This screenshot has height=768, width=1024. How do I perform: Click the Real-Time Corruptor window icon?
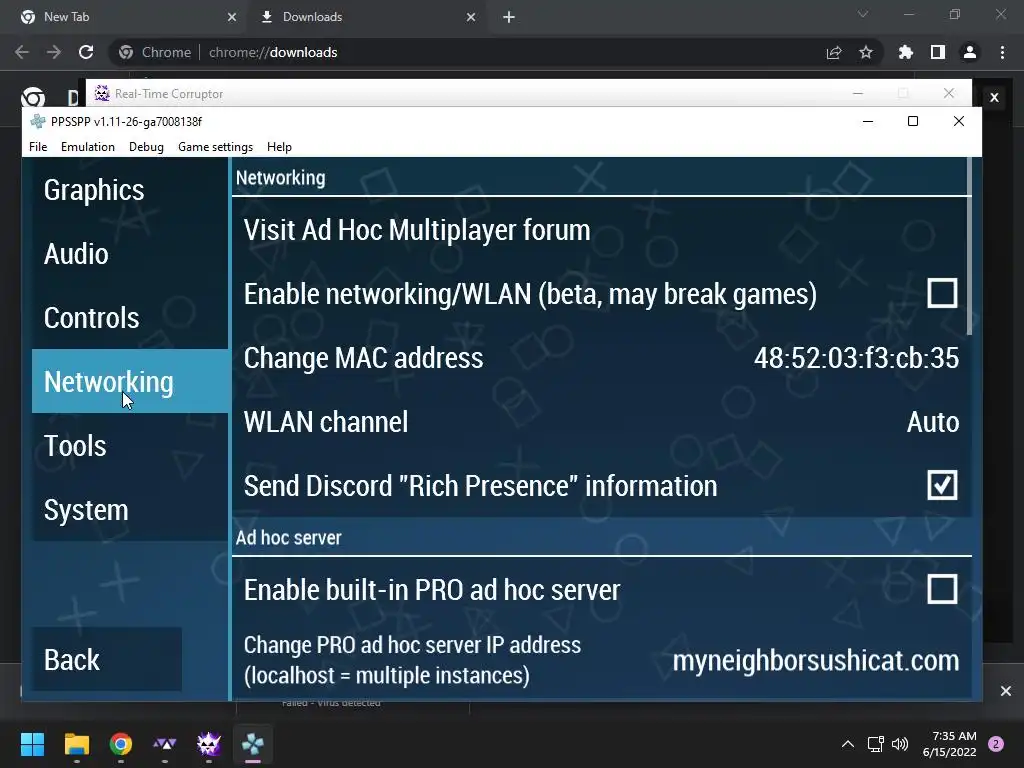tap(102, 93)
